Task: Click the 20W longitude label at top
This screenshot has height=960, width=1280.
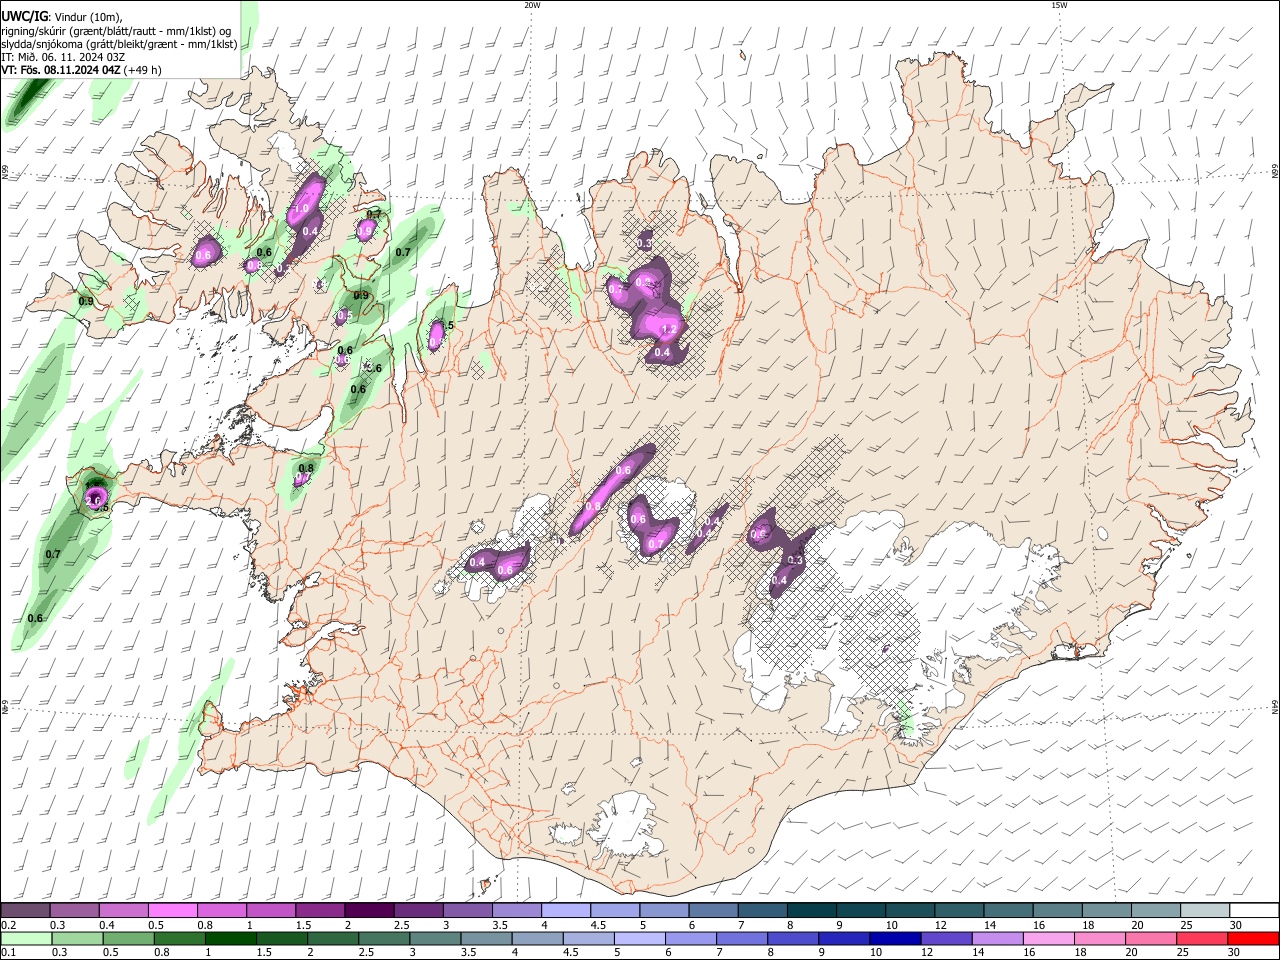Action: 532,5
